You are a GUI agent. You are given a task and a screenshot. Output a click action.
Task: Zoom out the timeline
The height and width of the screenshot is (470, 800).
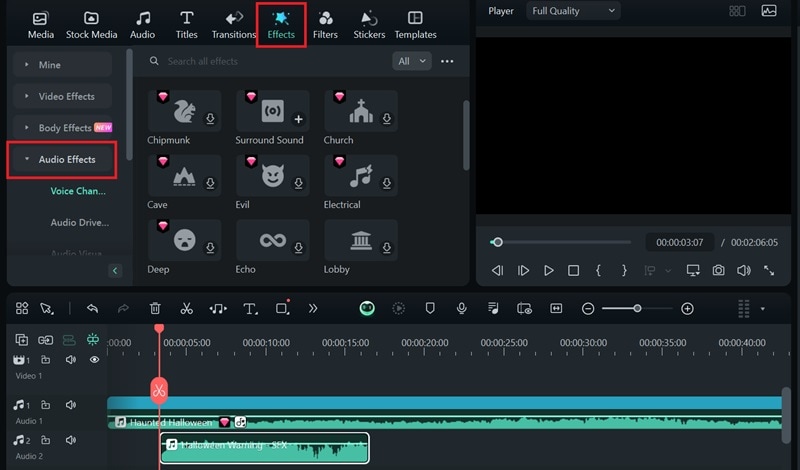coord(588,309)
